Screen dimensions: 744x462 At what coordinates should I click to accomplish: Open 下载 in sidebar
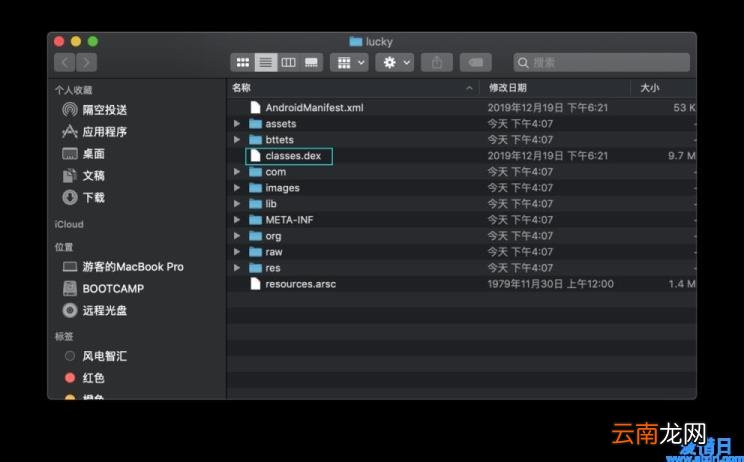(x=84, y=197)
